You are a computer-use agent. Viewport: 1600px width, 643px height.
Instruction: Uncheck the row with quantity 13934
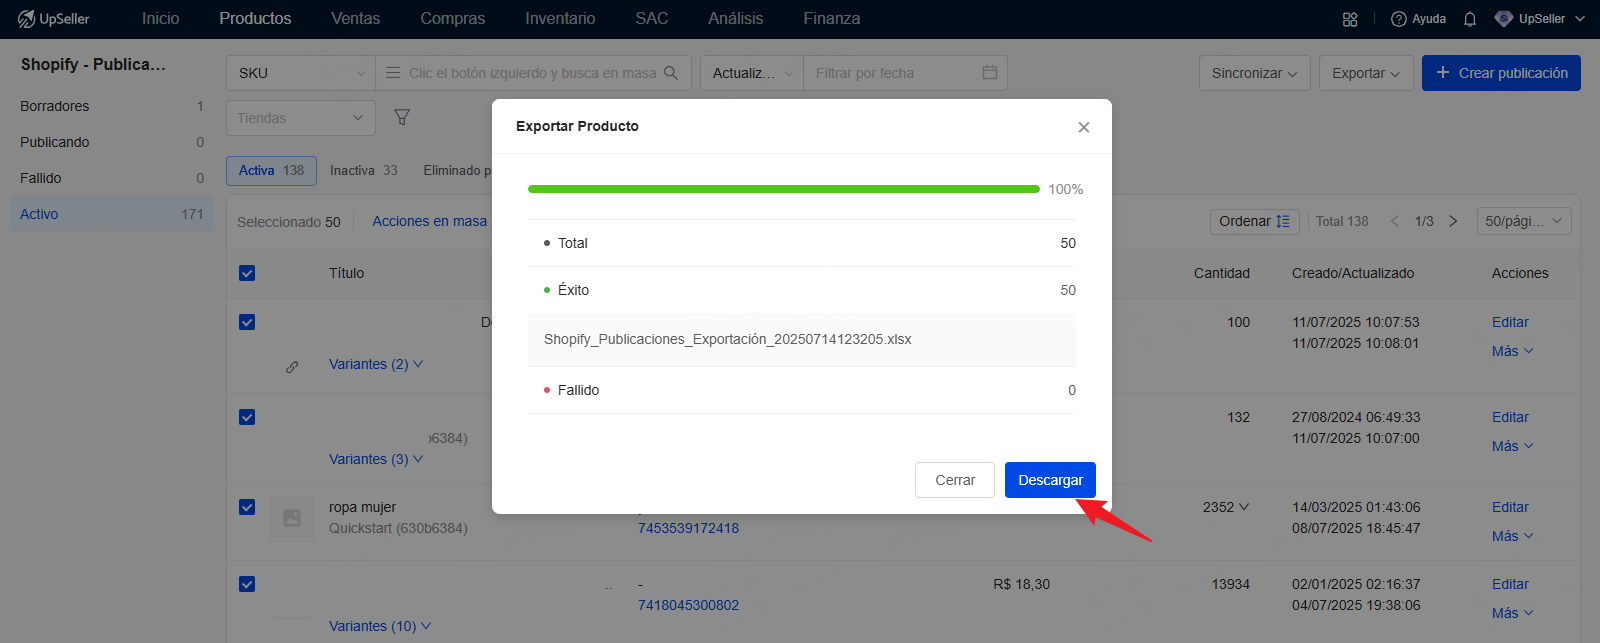pos(247,584)
